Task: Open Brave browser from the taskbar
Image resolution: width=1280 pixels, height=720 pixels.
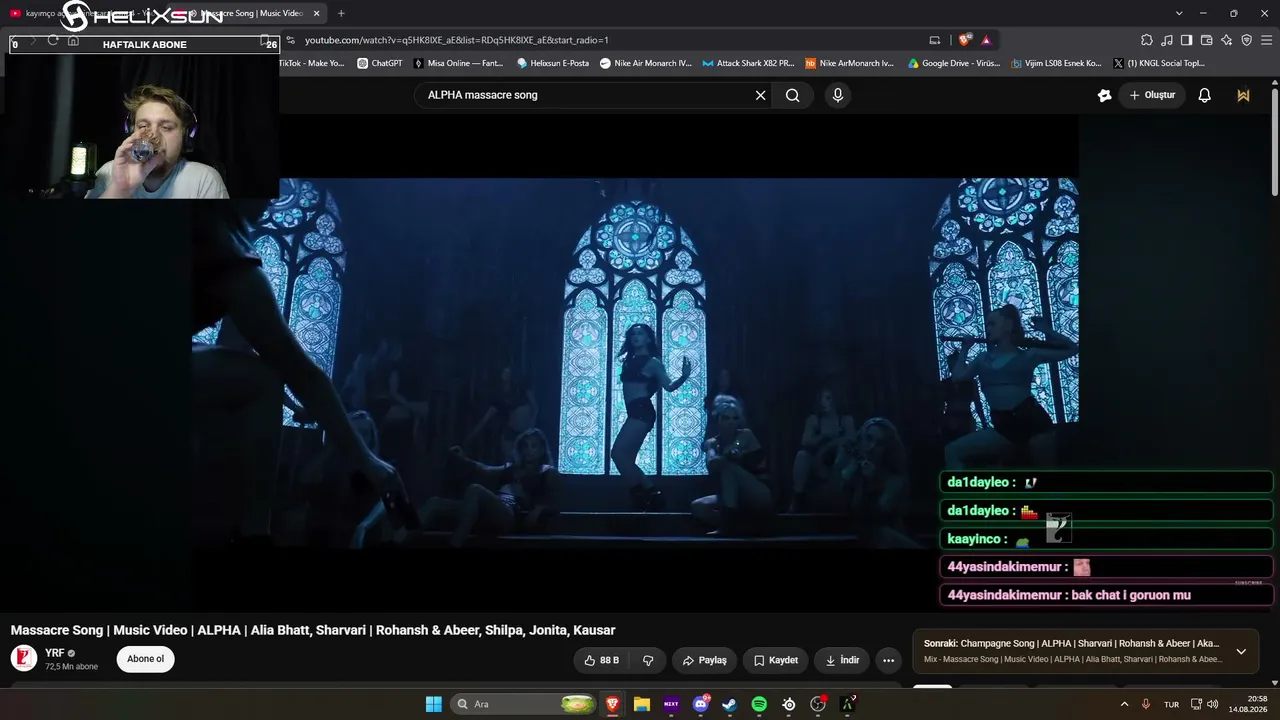Action: click(x=612, y=704)
